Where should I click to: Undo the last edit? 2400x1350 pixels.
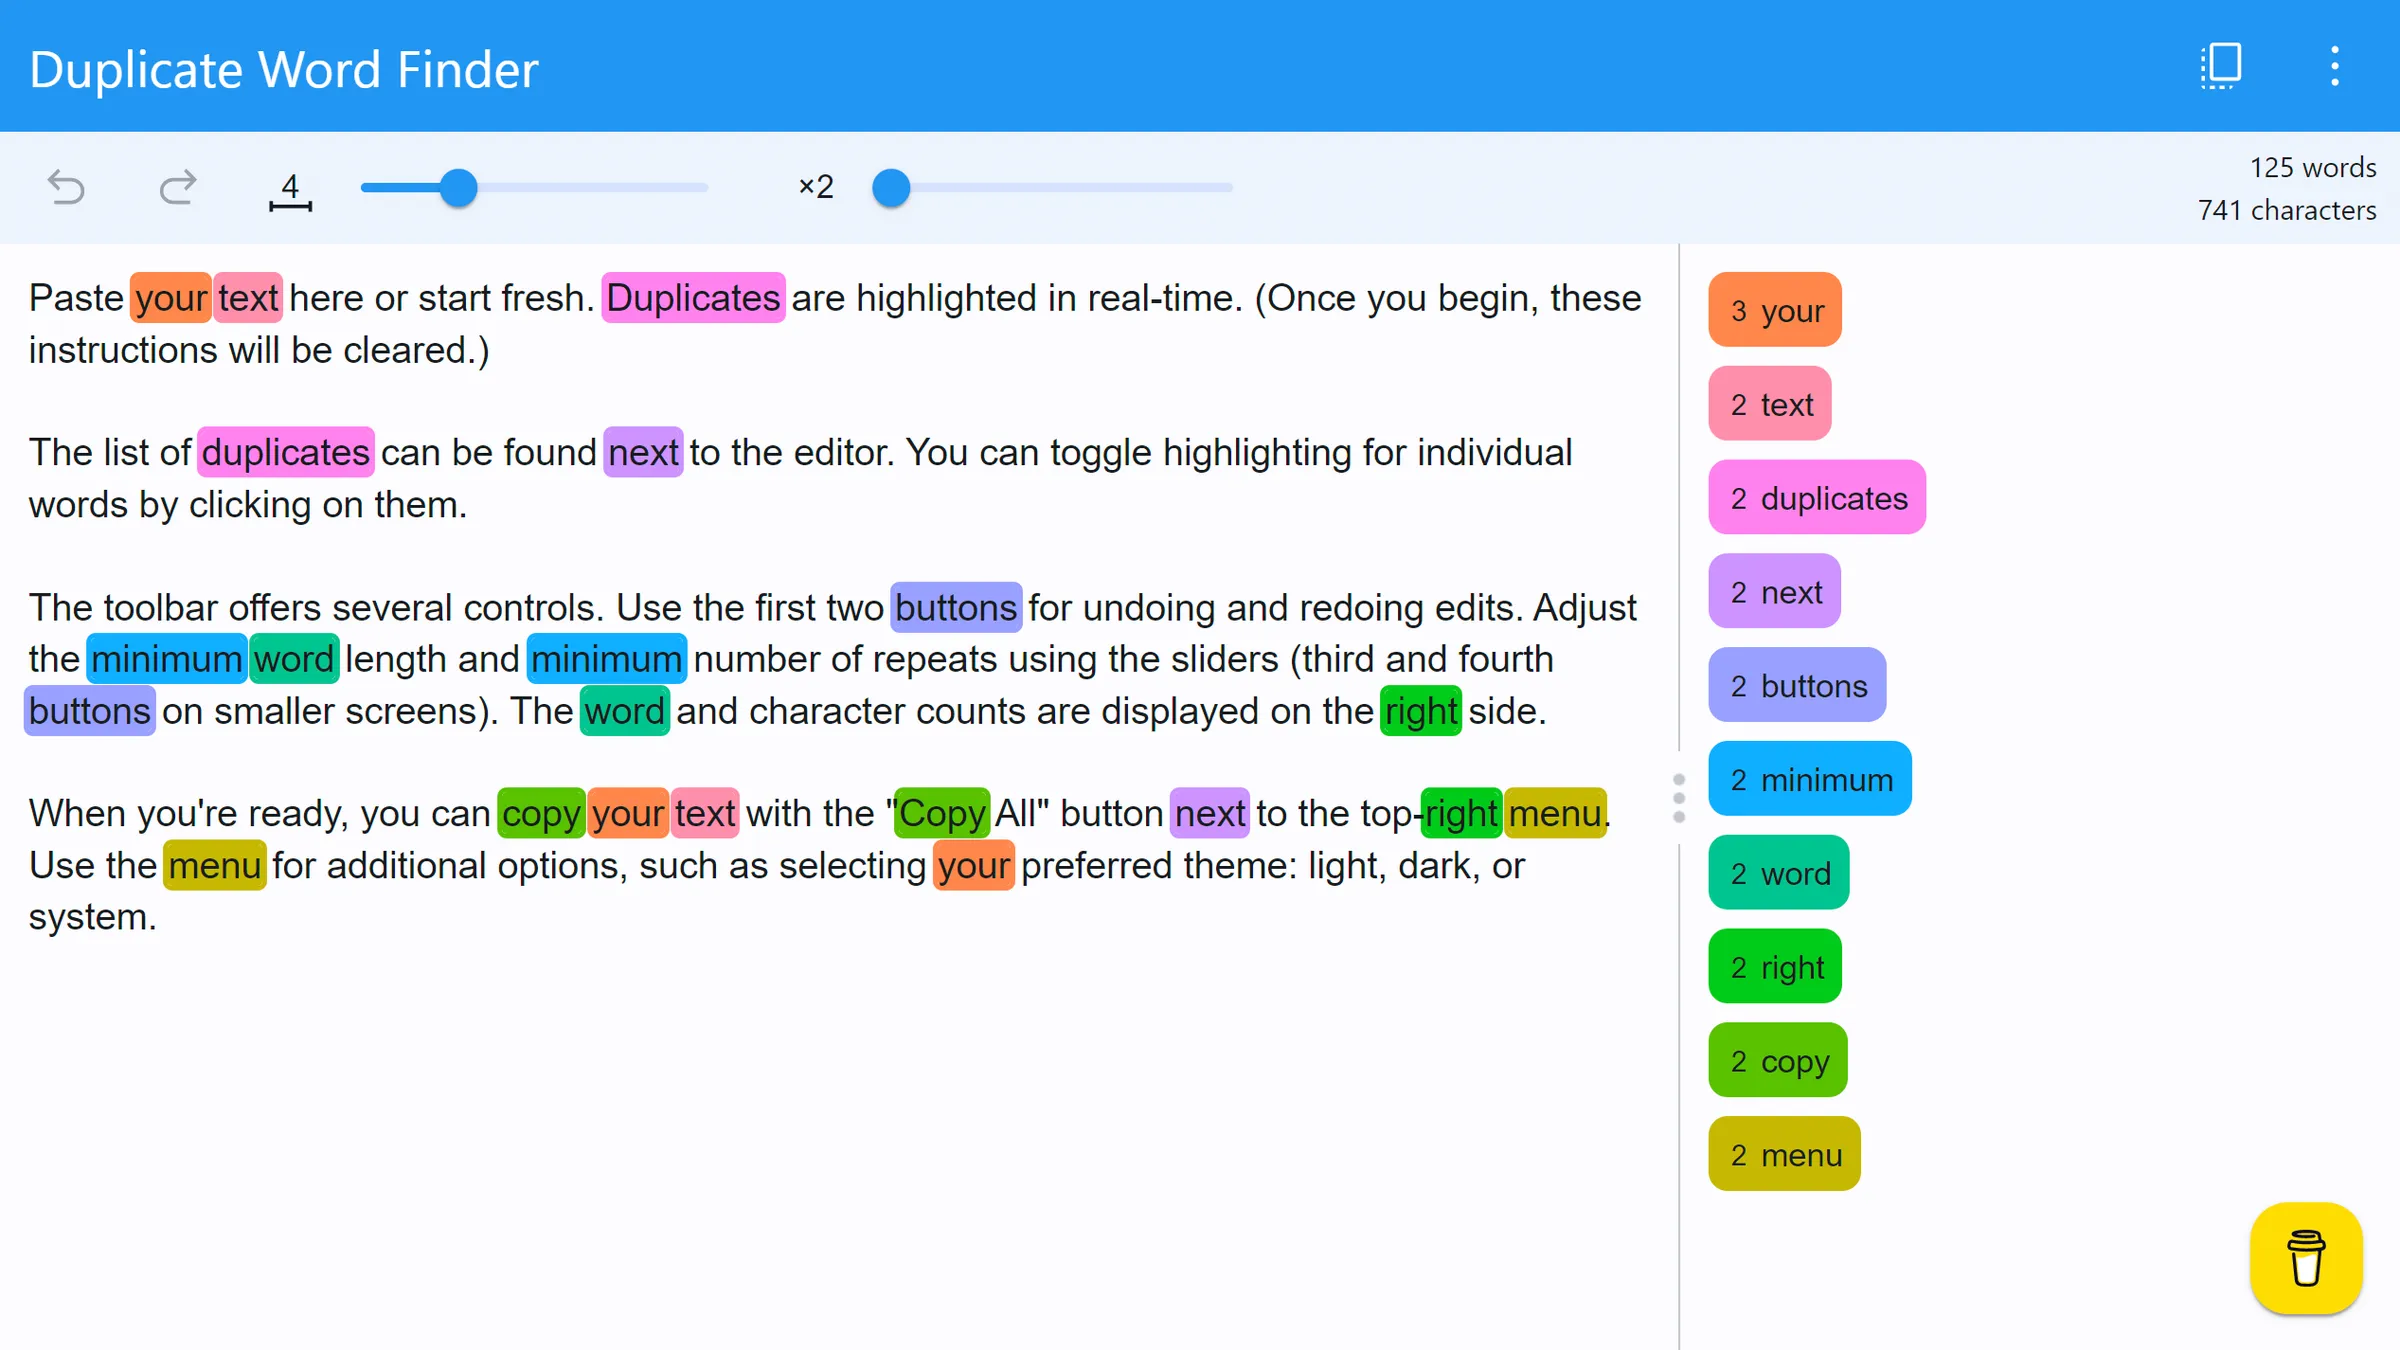66,188
